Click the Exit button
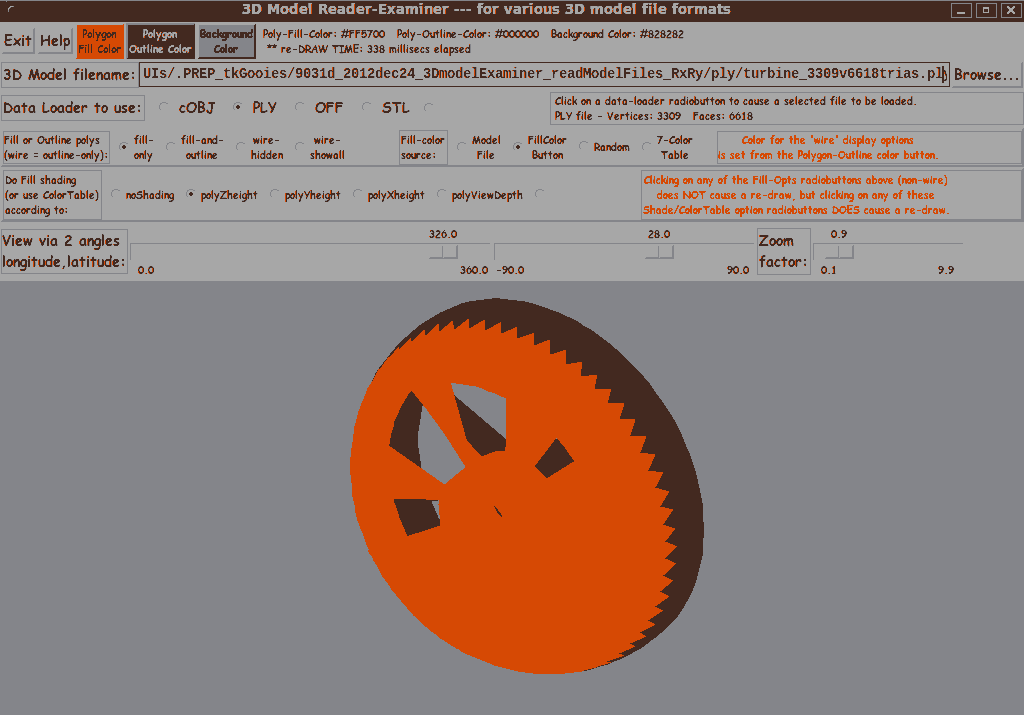 [18, 41]
